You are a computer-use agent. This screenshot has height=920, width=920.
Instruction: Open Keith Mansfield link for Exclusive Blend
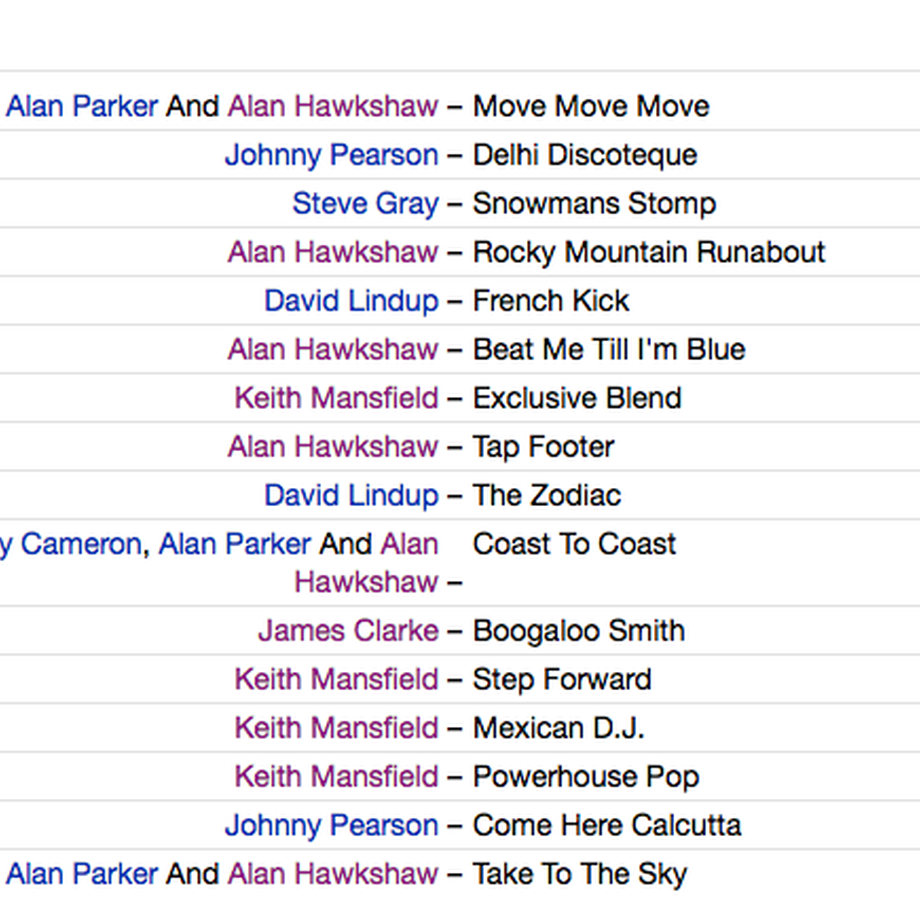[x=337, y=398]
